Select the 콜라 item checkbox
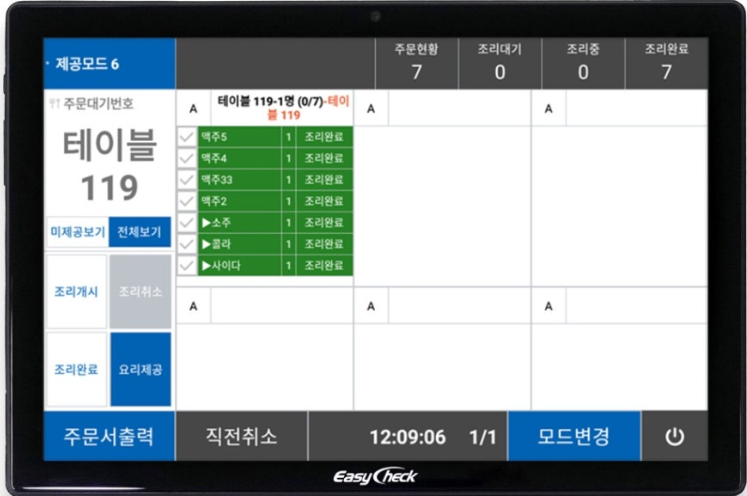 (x=187, y=244)
